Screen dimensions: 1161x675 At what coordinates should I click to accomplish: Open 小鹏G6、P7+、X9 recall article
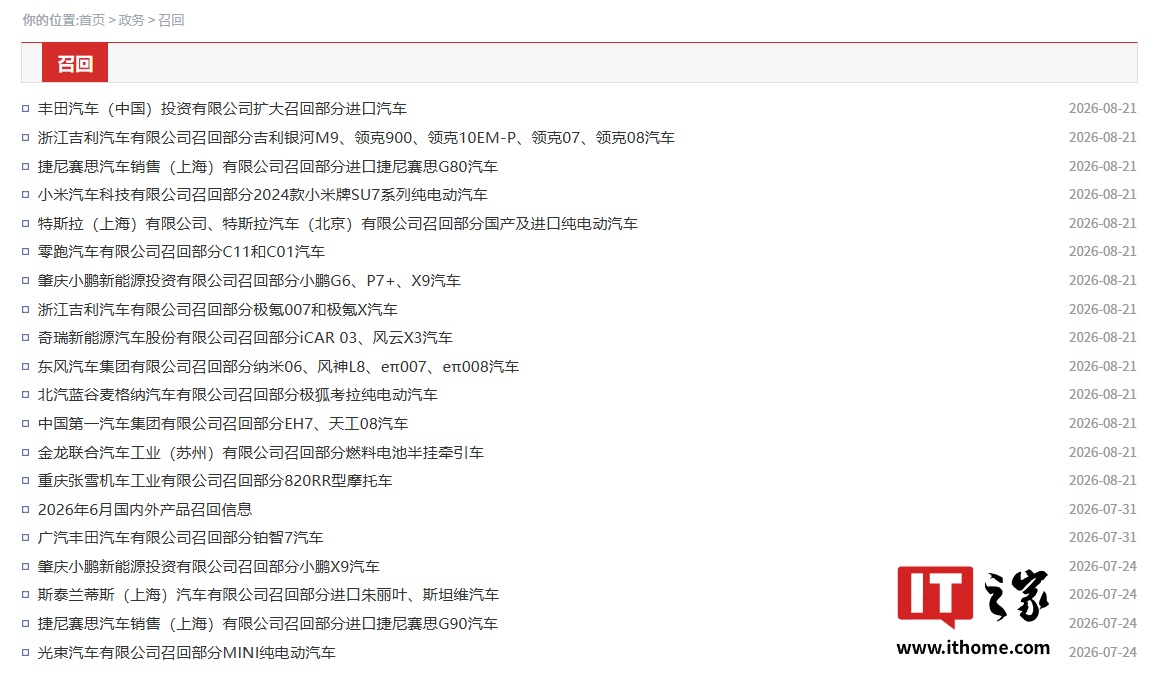click(x=250, y=281)
